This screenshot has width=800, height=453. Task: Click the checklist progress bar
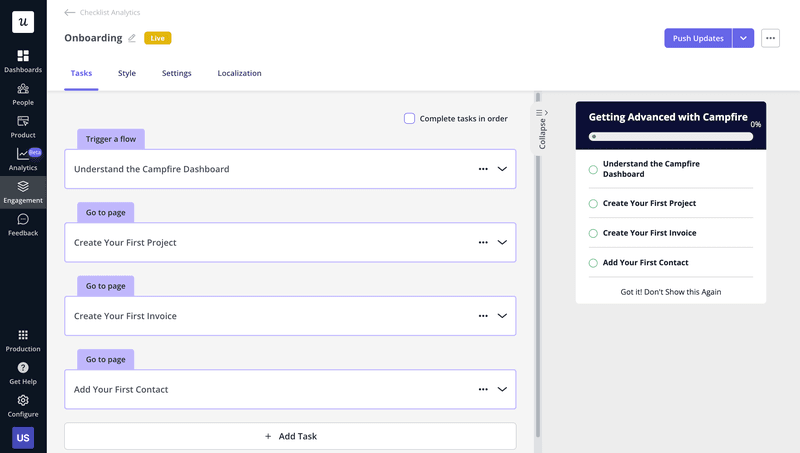pos(670,136)
